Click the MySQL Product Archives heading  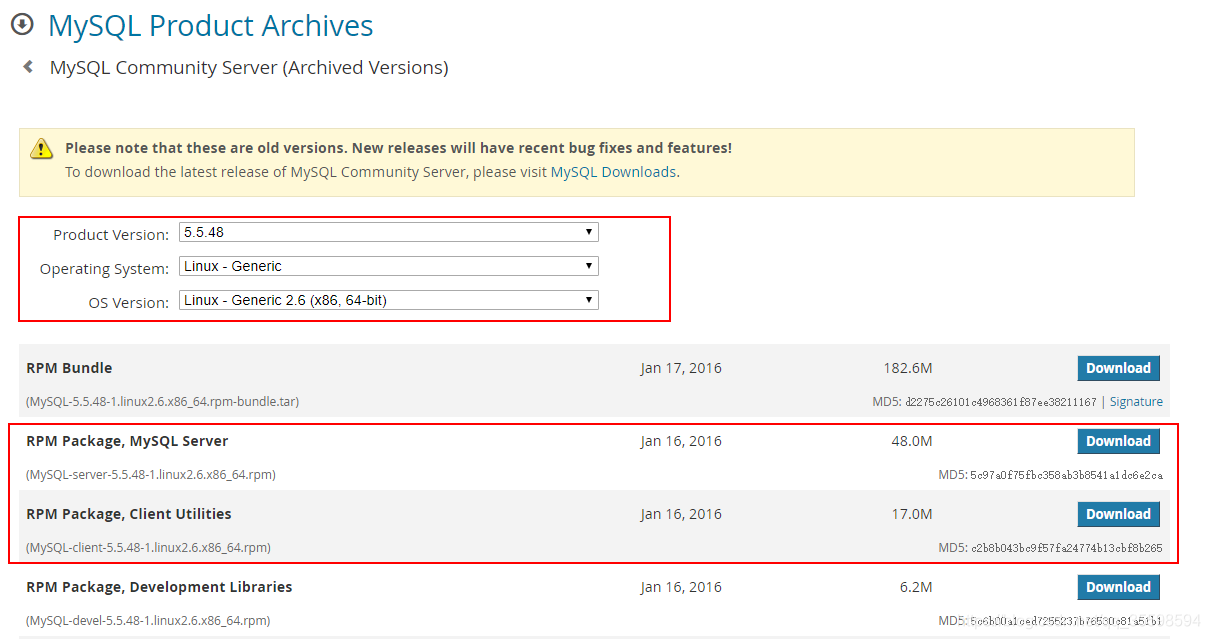pyautogui.click(x=211, y=25)
